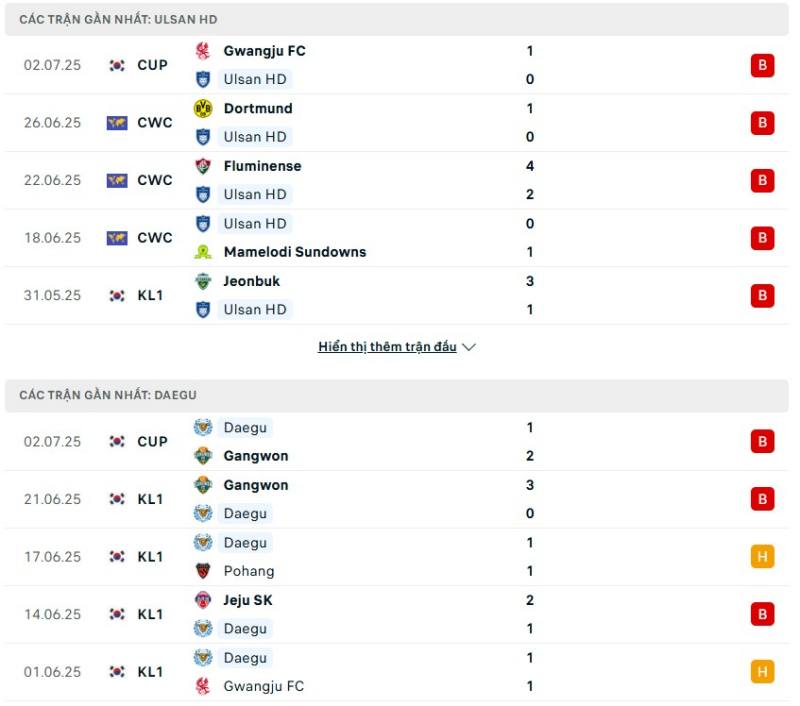
Task: Click the 'Các trận gần nhất: Ulsan HD' section header
Action: 398,20
